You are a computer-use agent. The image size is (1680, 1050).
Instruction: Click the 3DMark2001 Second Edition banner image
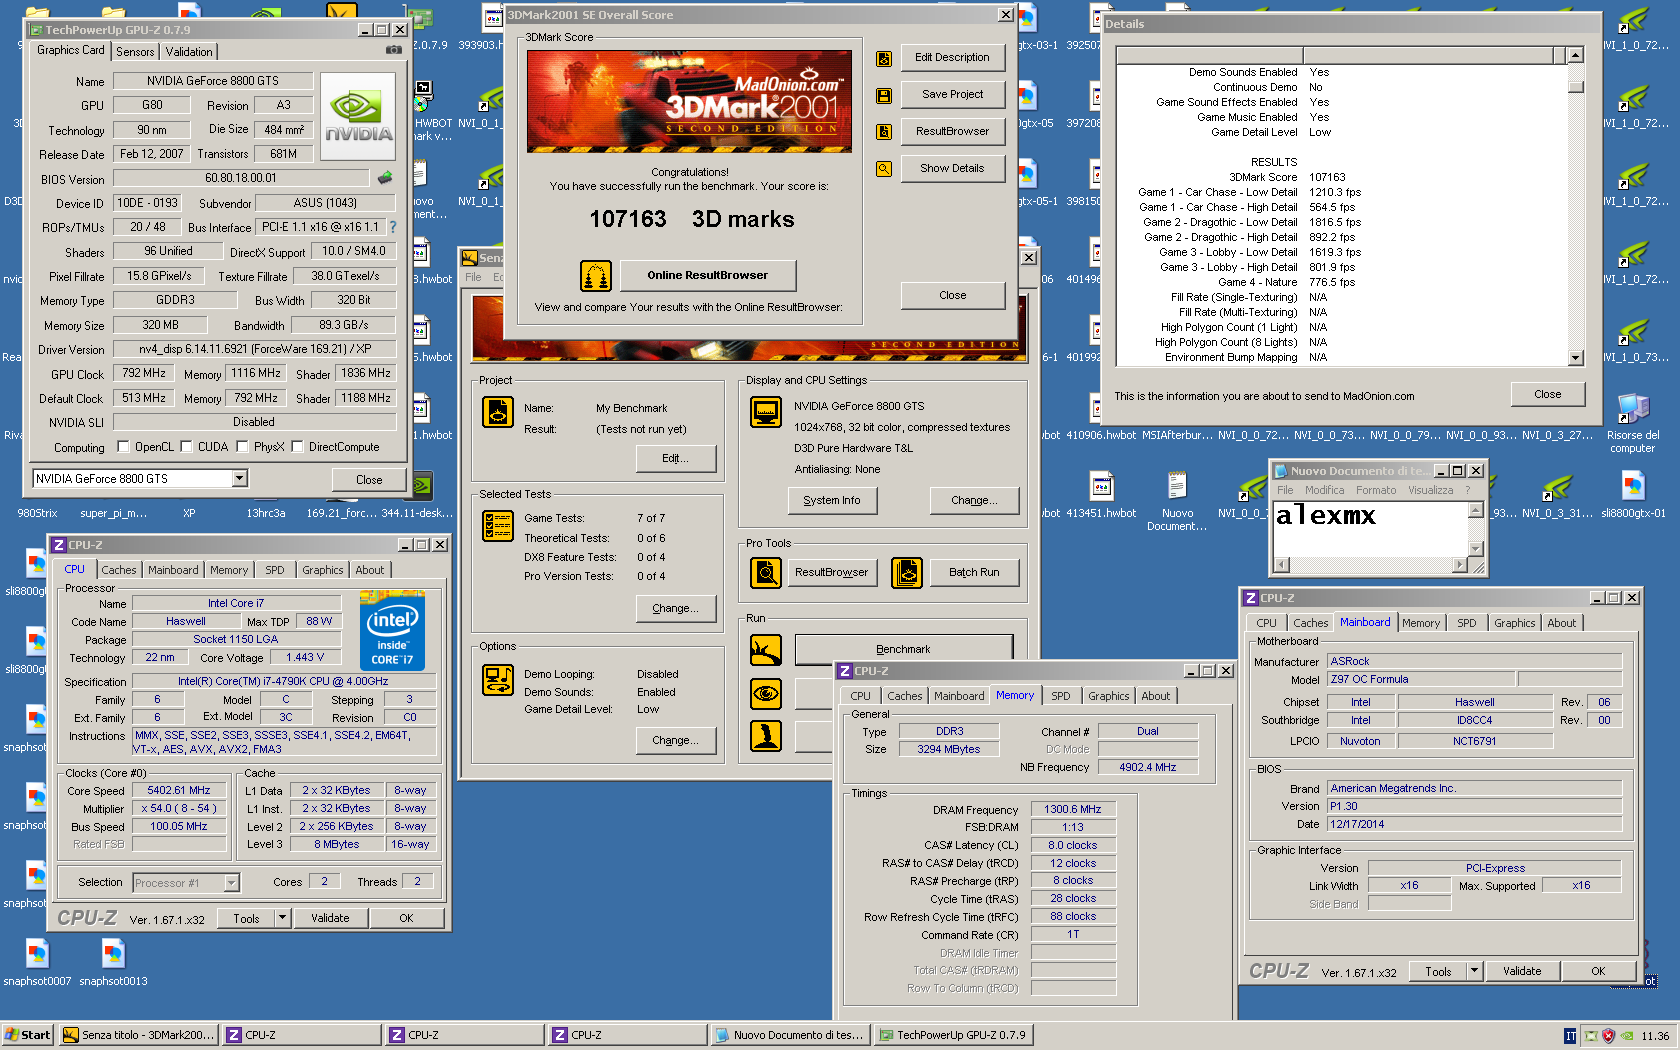689,101
